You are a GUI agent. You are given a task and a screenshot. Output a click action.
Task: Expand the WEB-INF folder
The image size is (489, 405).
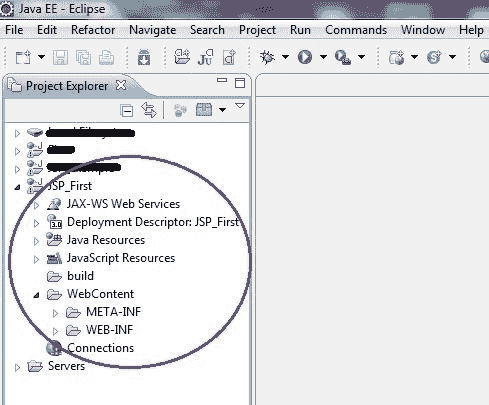point(55,331)
